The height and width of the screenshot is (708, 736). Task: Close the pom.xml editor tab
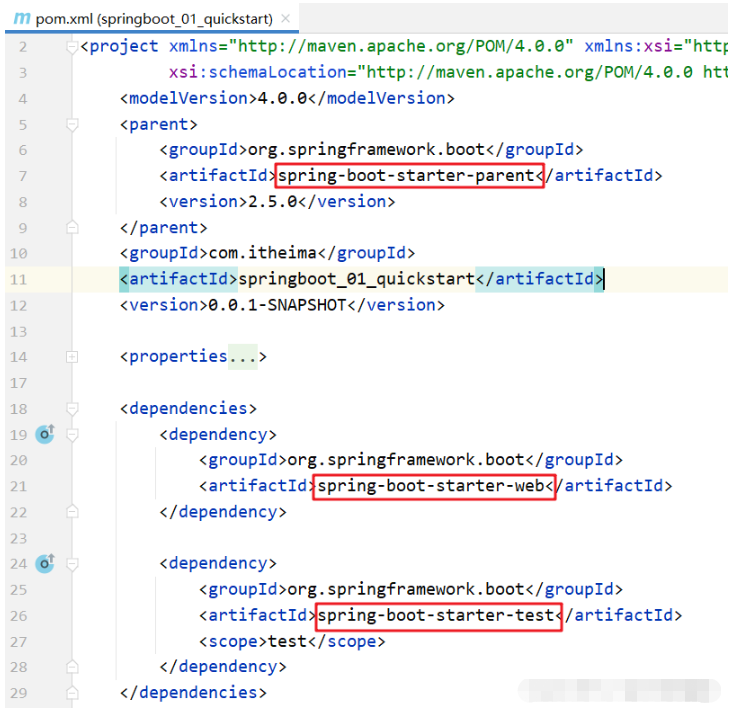tap(288, 19)
